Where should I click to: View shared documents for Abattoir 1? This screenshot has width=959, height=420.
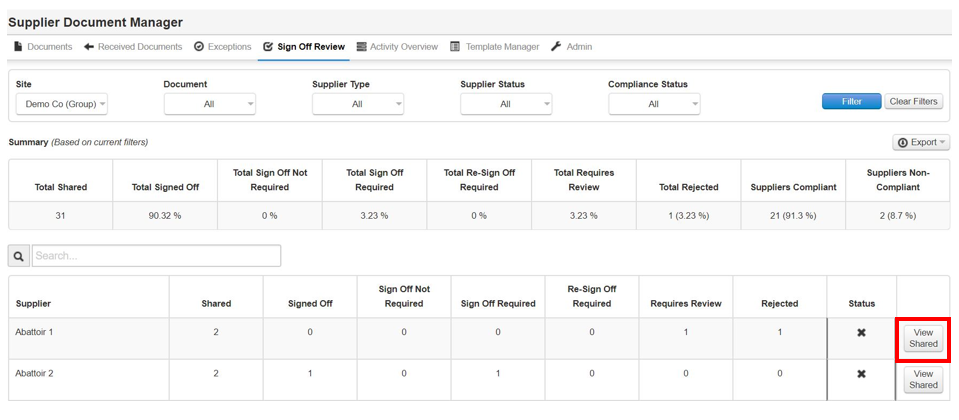(x=923, y=338)
